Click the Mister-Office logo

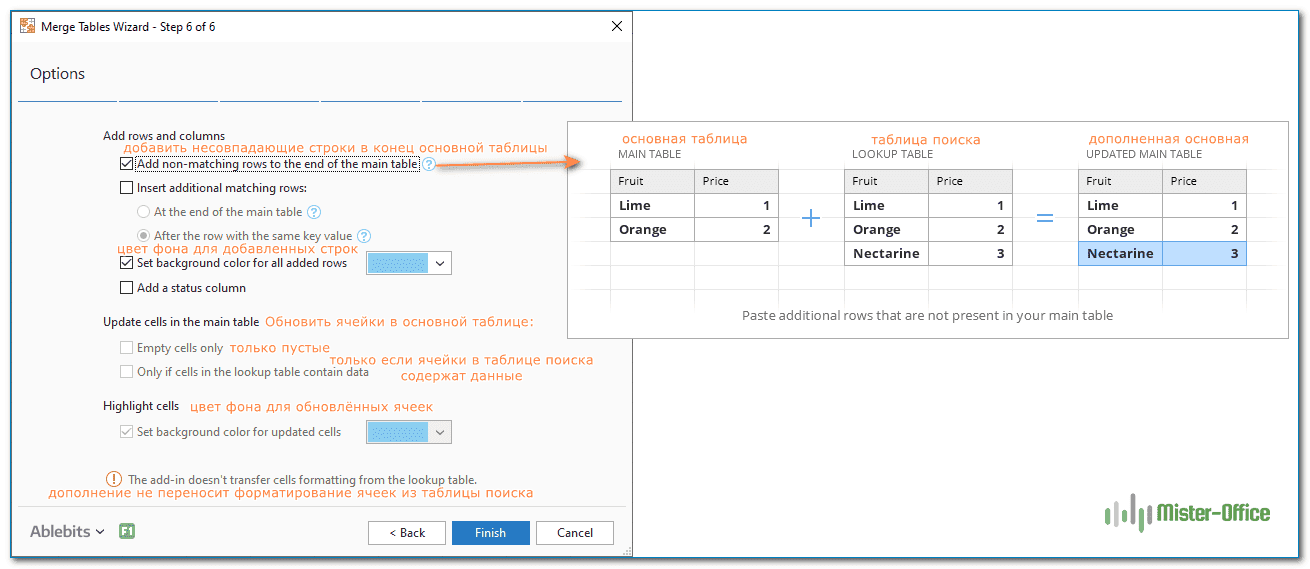[1187, 514]
